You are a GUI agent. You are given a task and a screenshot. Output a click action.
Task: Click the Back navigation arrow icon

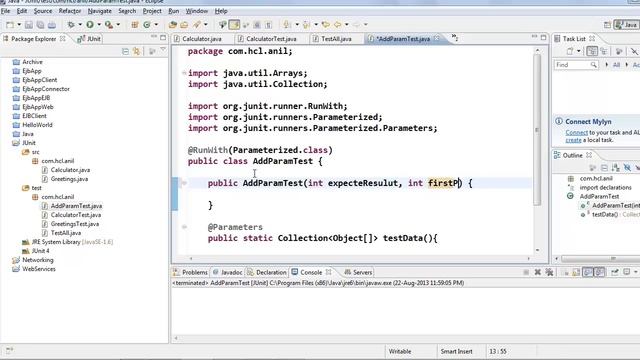click(x=338, y=24)
